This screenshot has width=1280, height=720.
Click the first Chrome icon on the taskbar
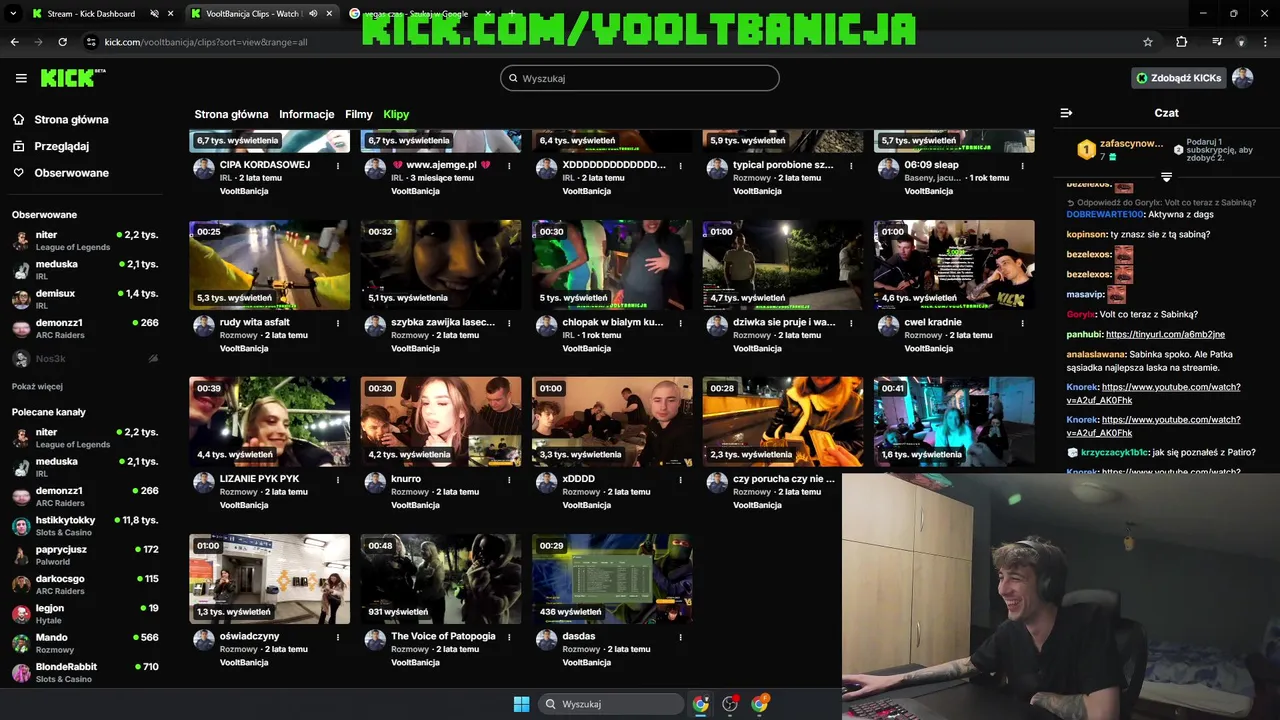(x=700, y=704)
